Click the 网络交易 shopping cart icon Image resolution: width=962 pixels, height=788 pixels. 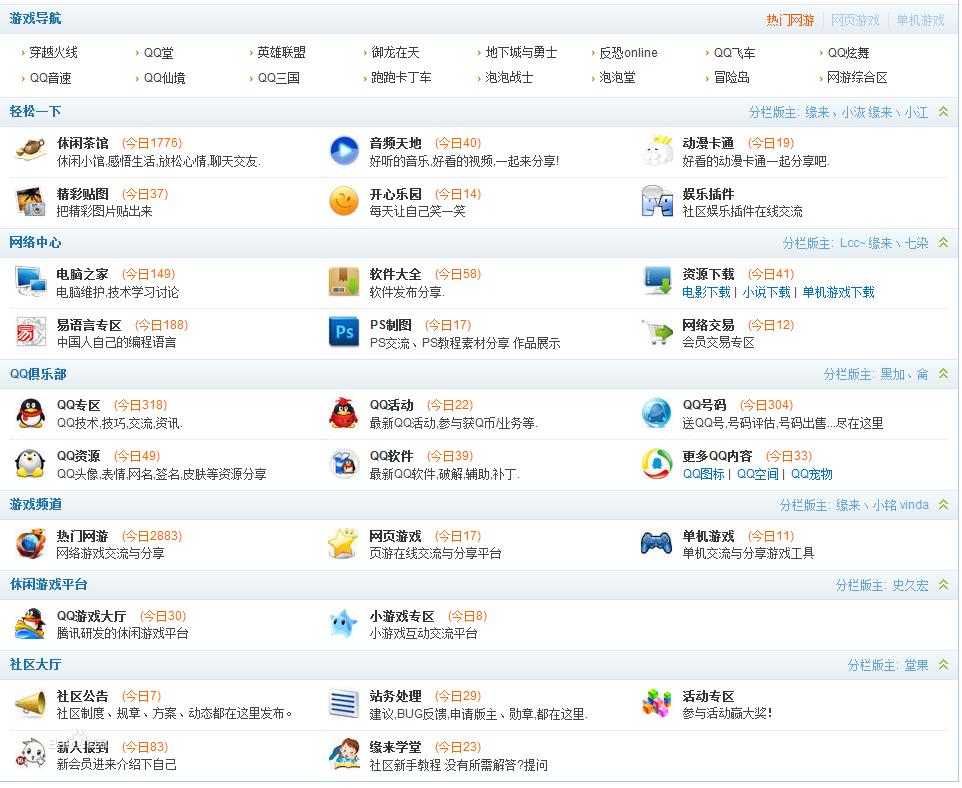[x=657, y=333]
